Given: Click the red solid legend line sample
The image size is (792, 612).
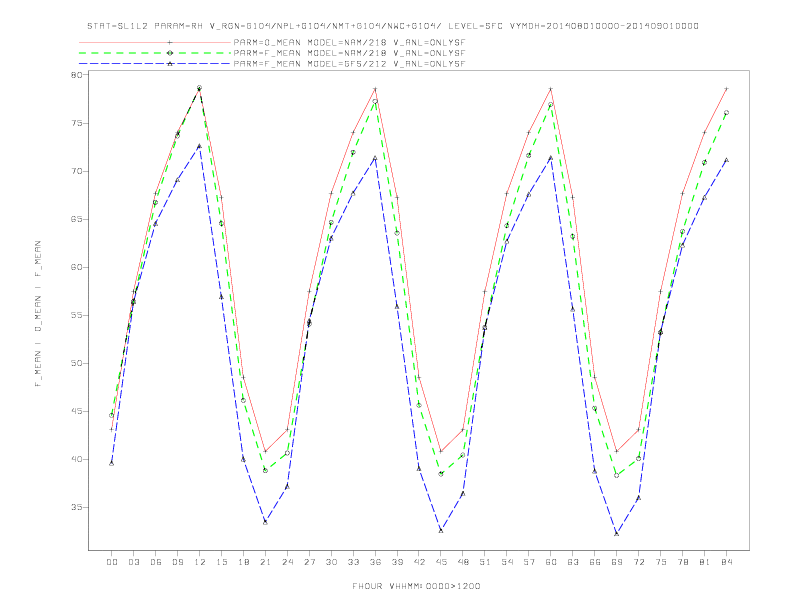Looking at the screenshot, I should 155,42.
